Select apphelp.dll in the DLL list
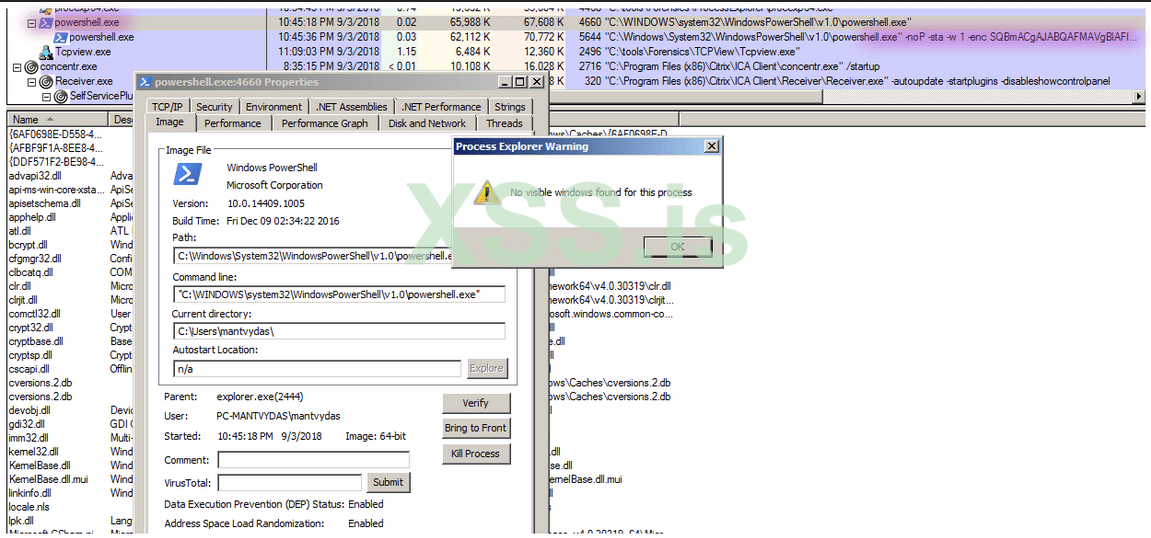This screenshot has height=538, width=1151. click(x=32, y=217)
